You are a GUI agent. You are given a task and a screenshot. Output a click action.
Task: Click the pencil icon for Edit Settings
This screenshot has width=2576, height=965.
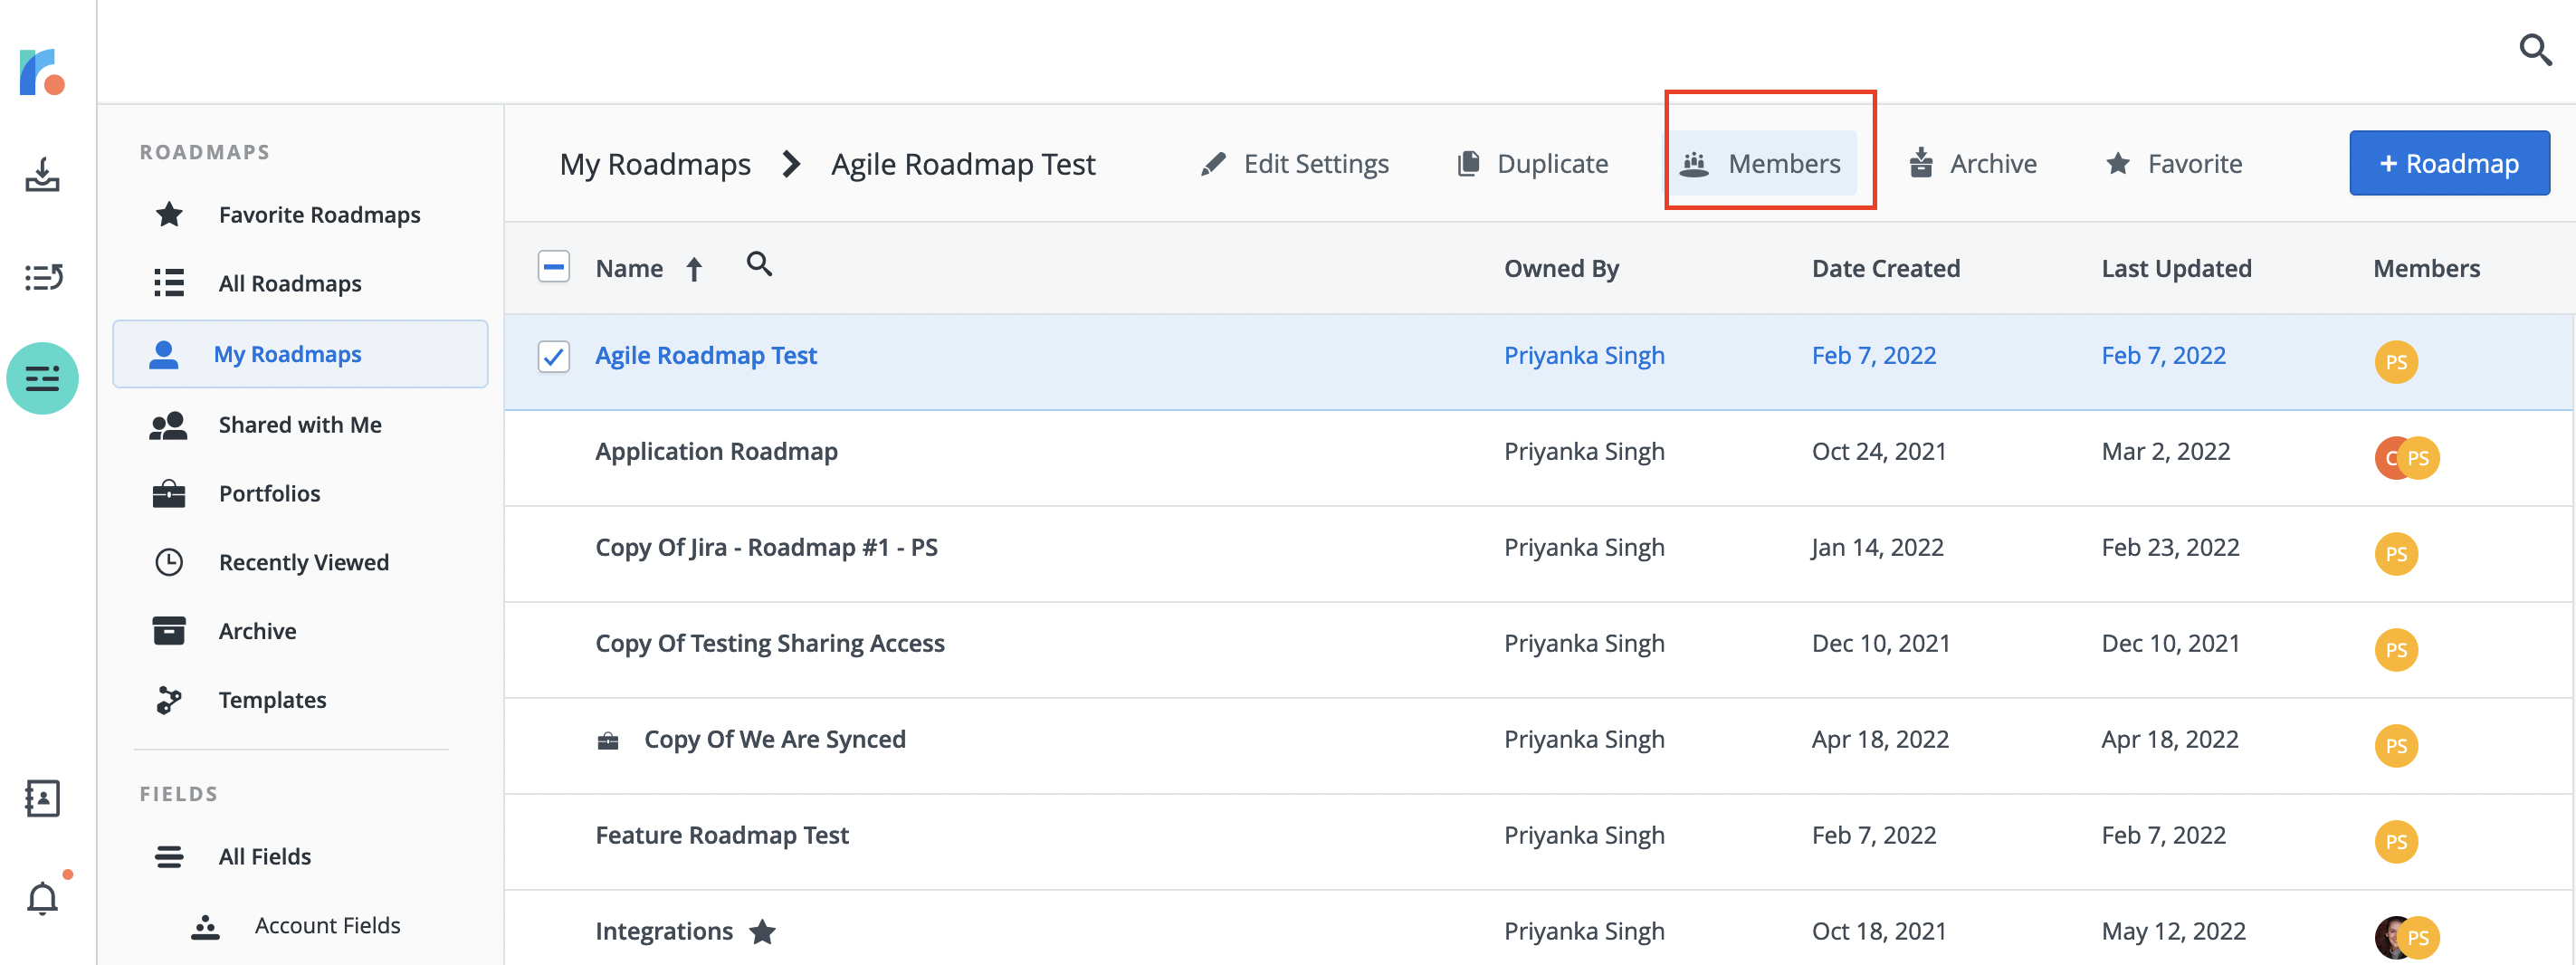(x=1213, y=163)
